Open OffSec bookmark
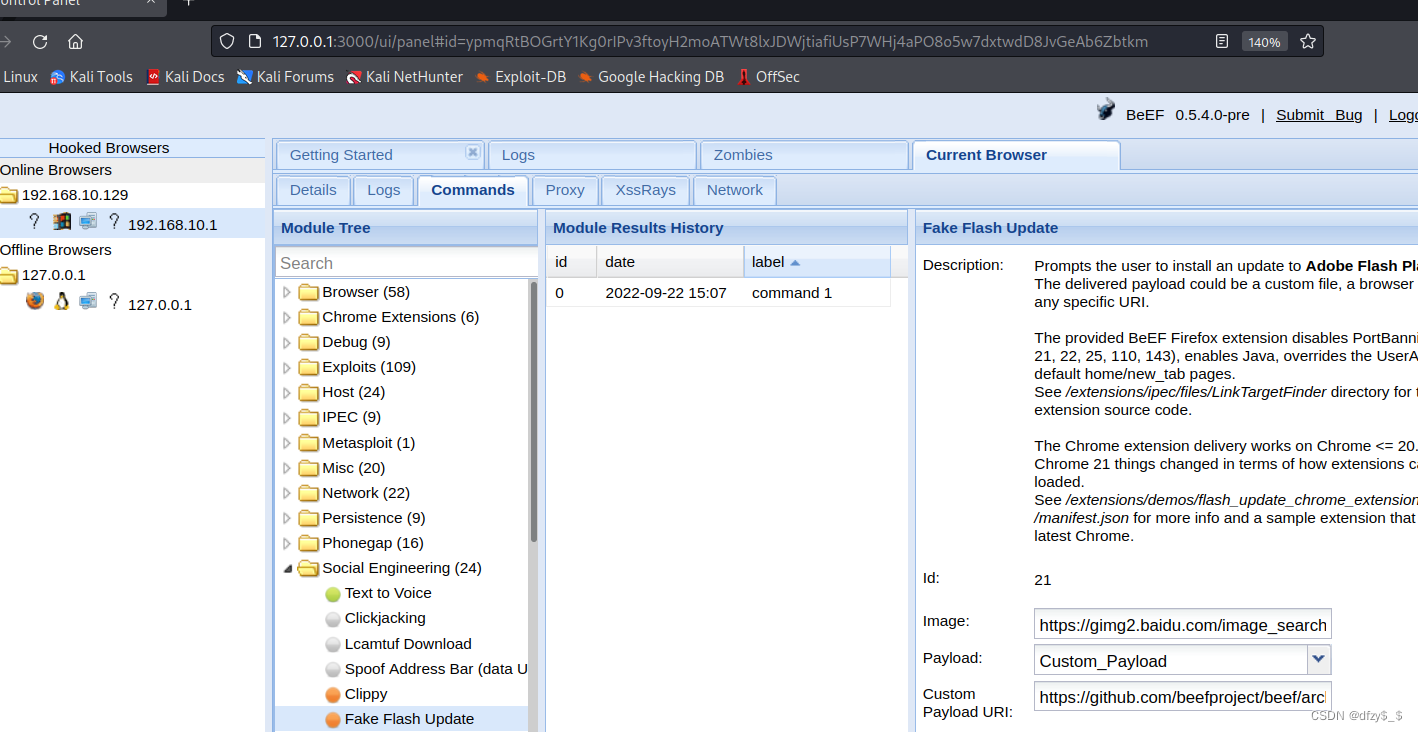Screen dimensions: 1418x732 point(768,77)
